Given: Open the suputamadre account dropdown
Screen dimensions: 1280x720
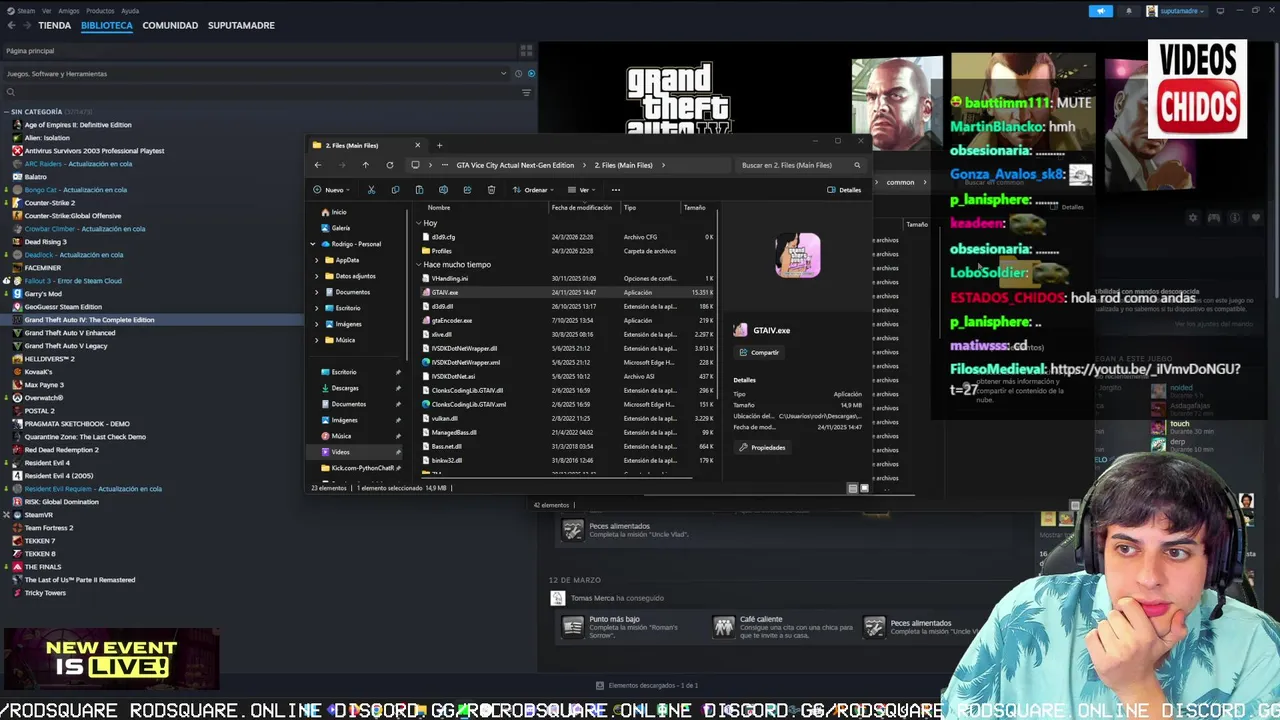Looking at the screenshot, I should click(x=1175, y=11).
